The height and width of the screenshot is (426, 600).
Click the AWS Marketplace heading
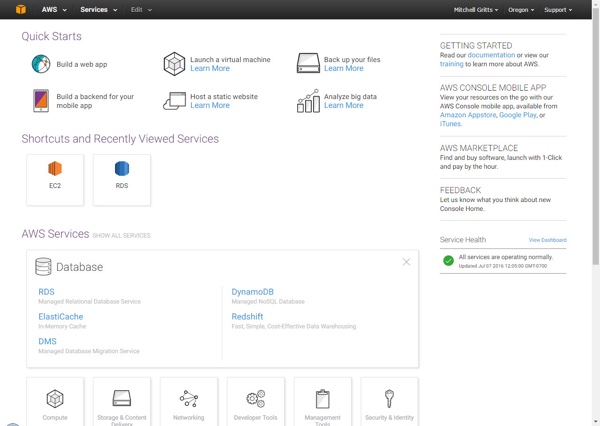479,148
